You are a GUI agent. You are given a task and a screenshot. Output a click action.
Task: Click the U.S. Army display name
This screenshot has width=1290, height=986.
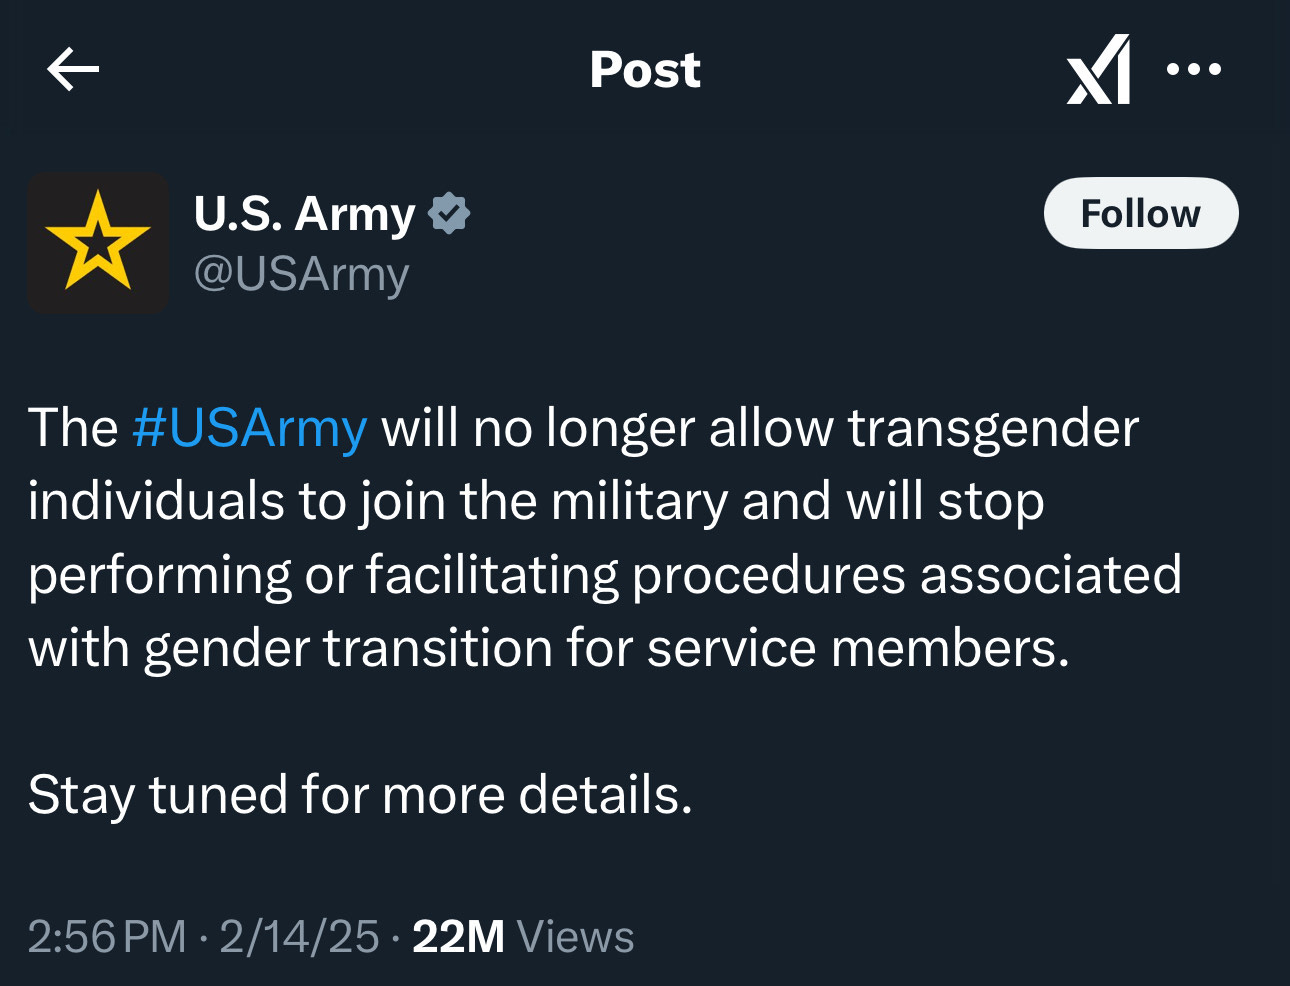click(x=304, y=213)
